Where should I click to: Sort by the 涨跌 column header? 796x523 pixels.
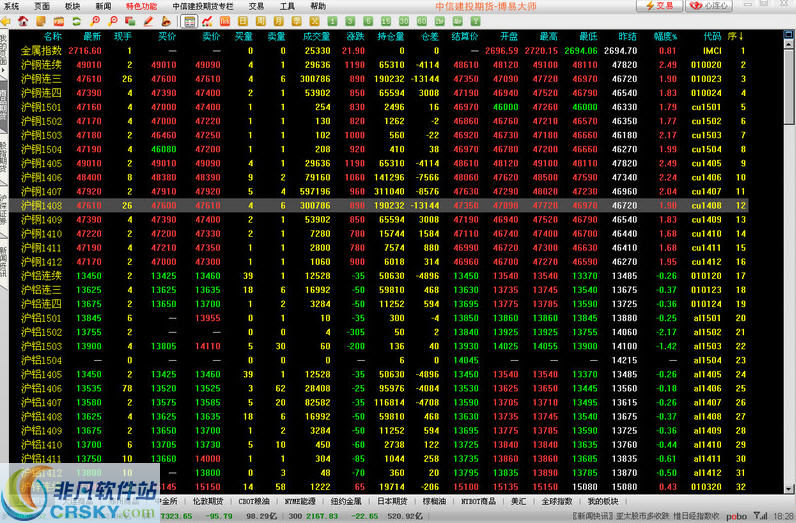pyautogui.click(x=355, y=36)
